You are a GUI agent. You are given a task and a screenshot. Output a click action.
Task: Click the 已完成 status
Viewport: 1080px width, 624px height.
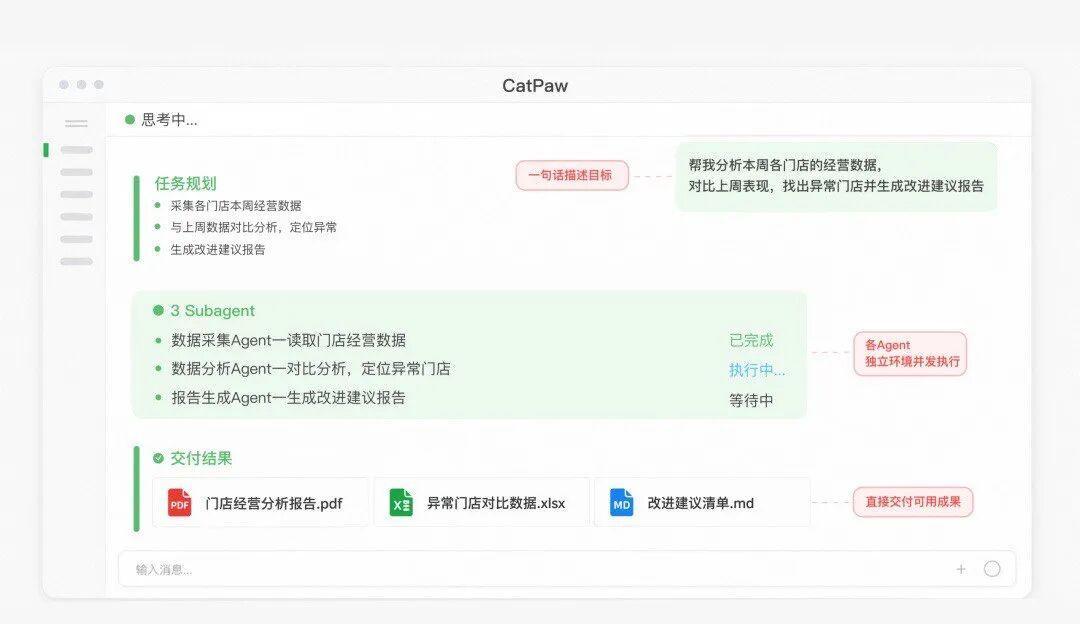point(751,340)
